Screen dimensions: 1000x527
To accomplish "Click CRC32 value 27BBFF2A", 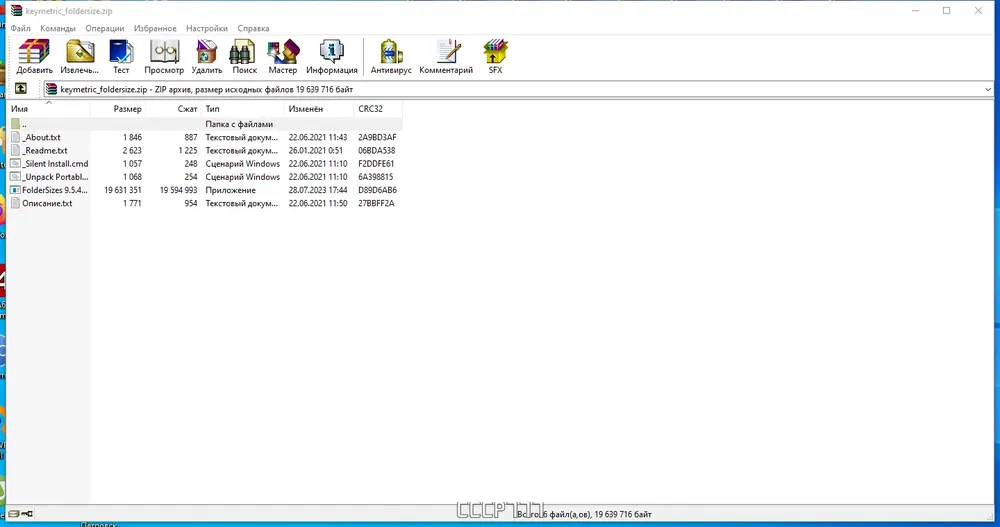I will pos(376,203).
